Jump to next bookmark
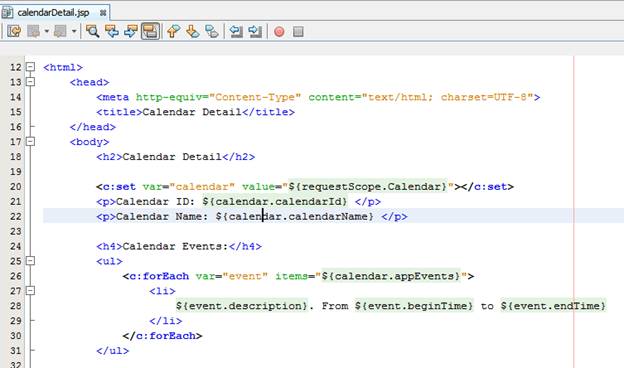This screenshot has height=368, width=624. pyautogui.click(x=193, y=31)
